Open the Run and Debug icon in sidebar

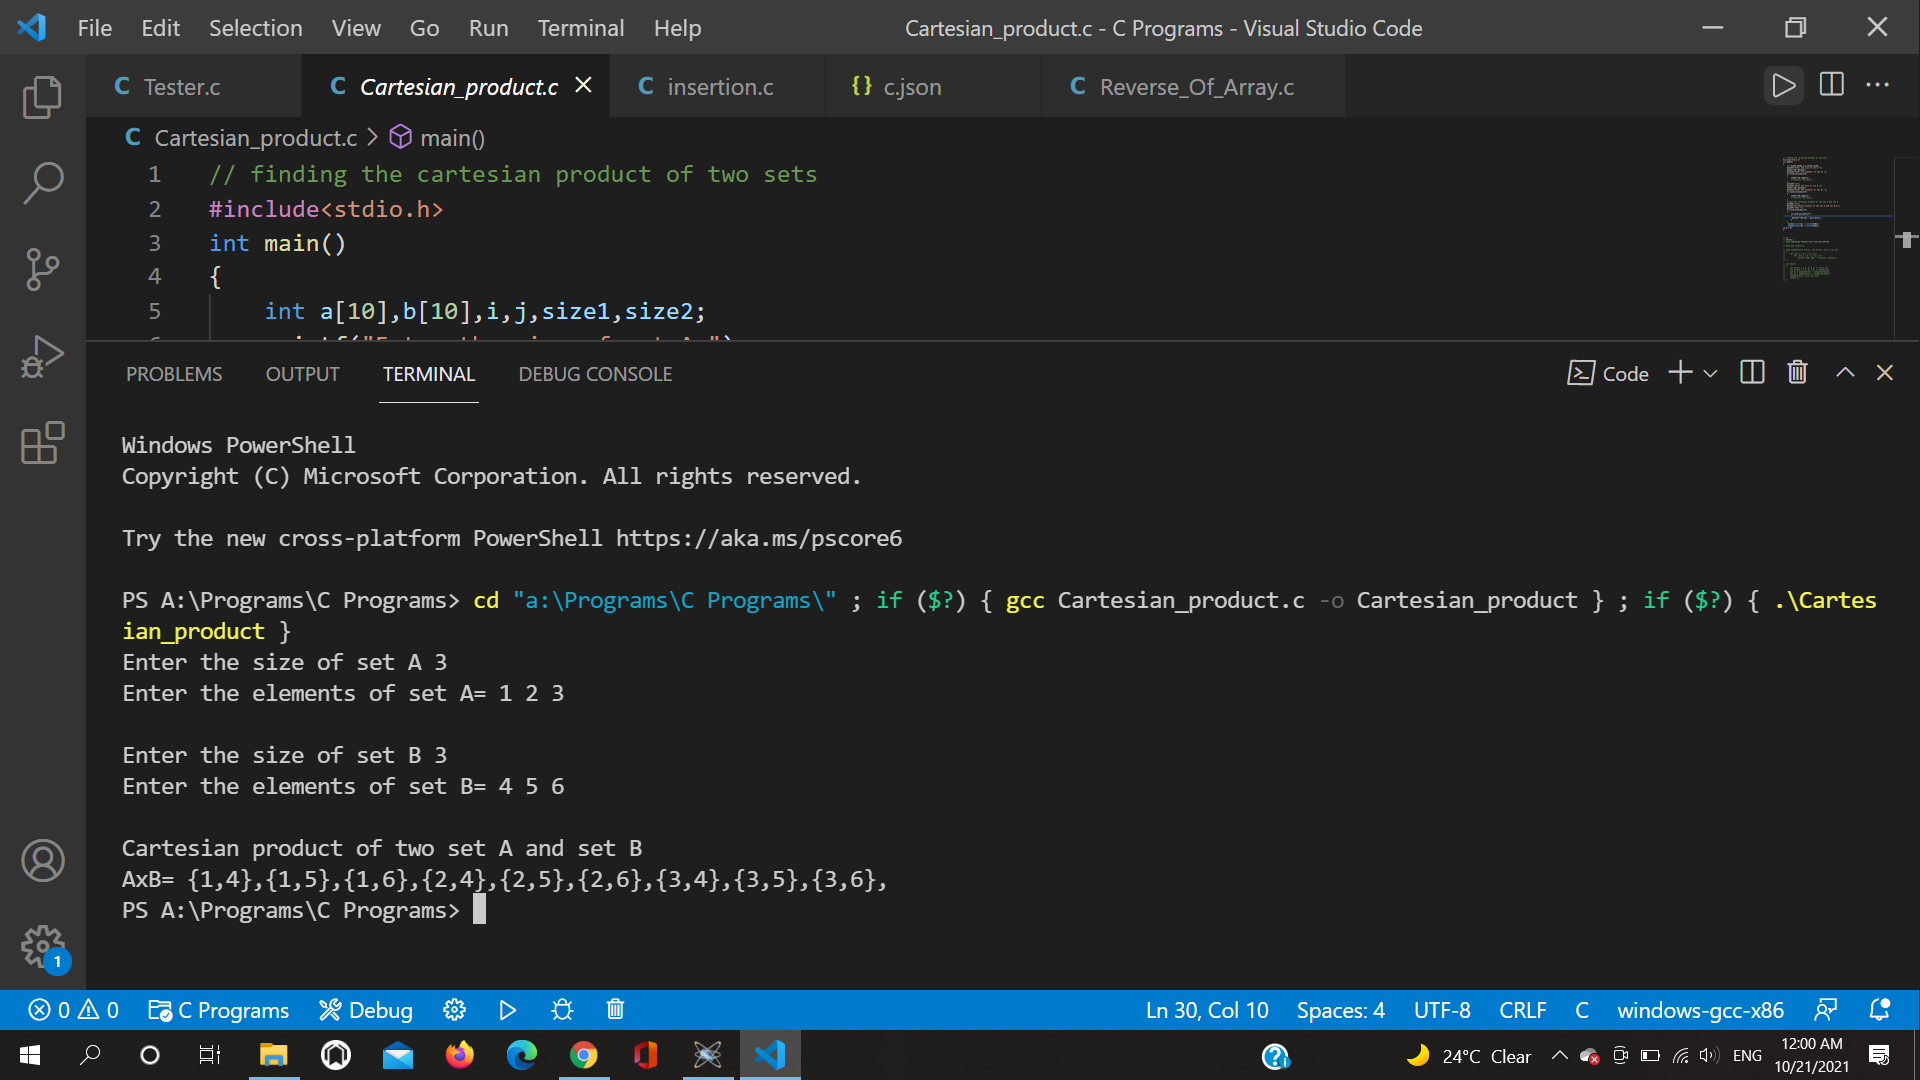[43, 356]
